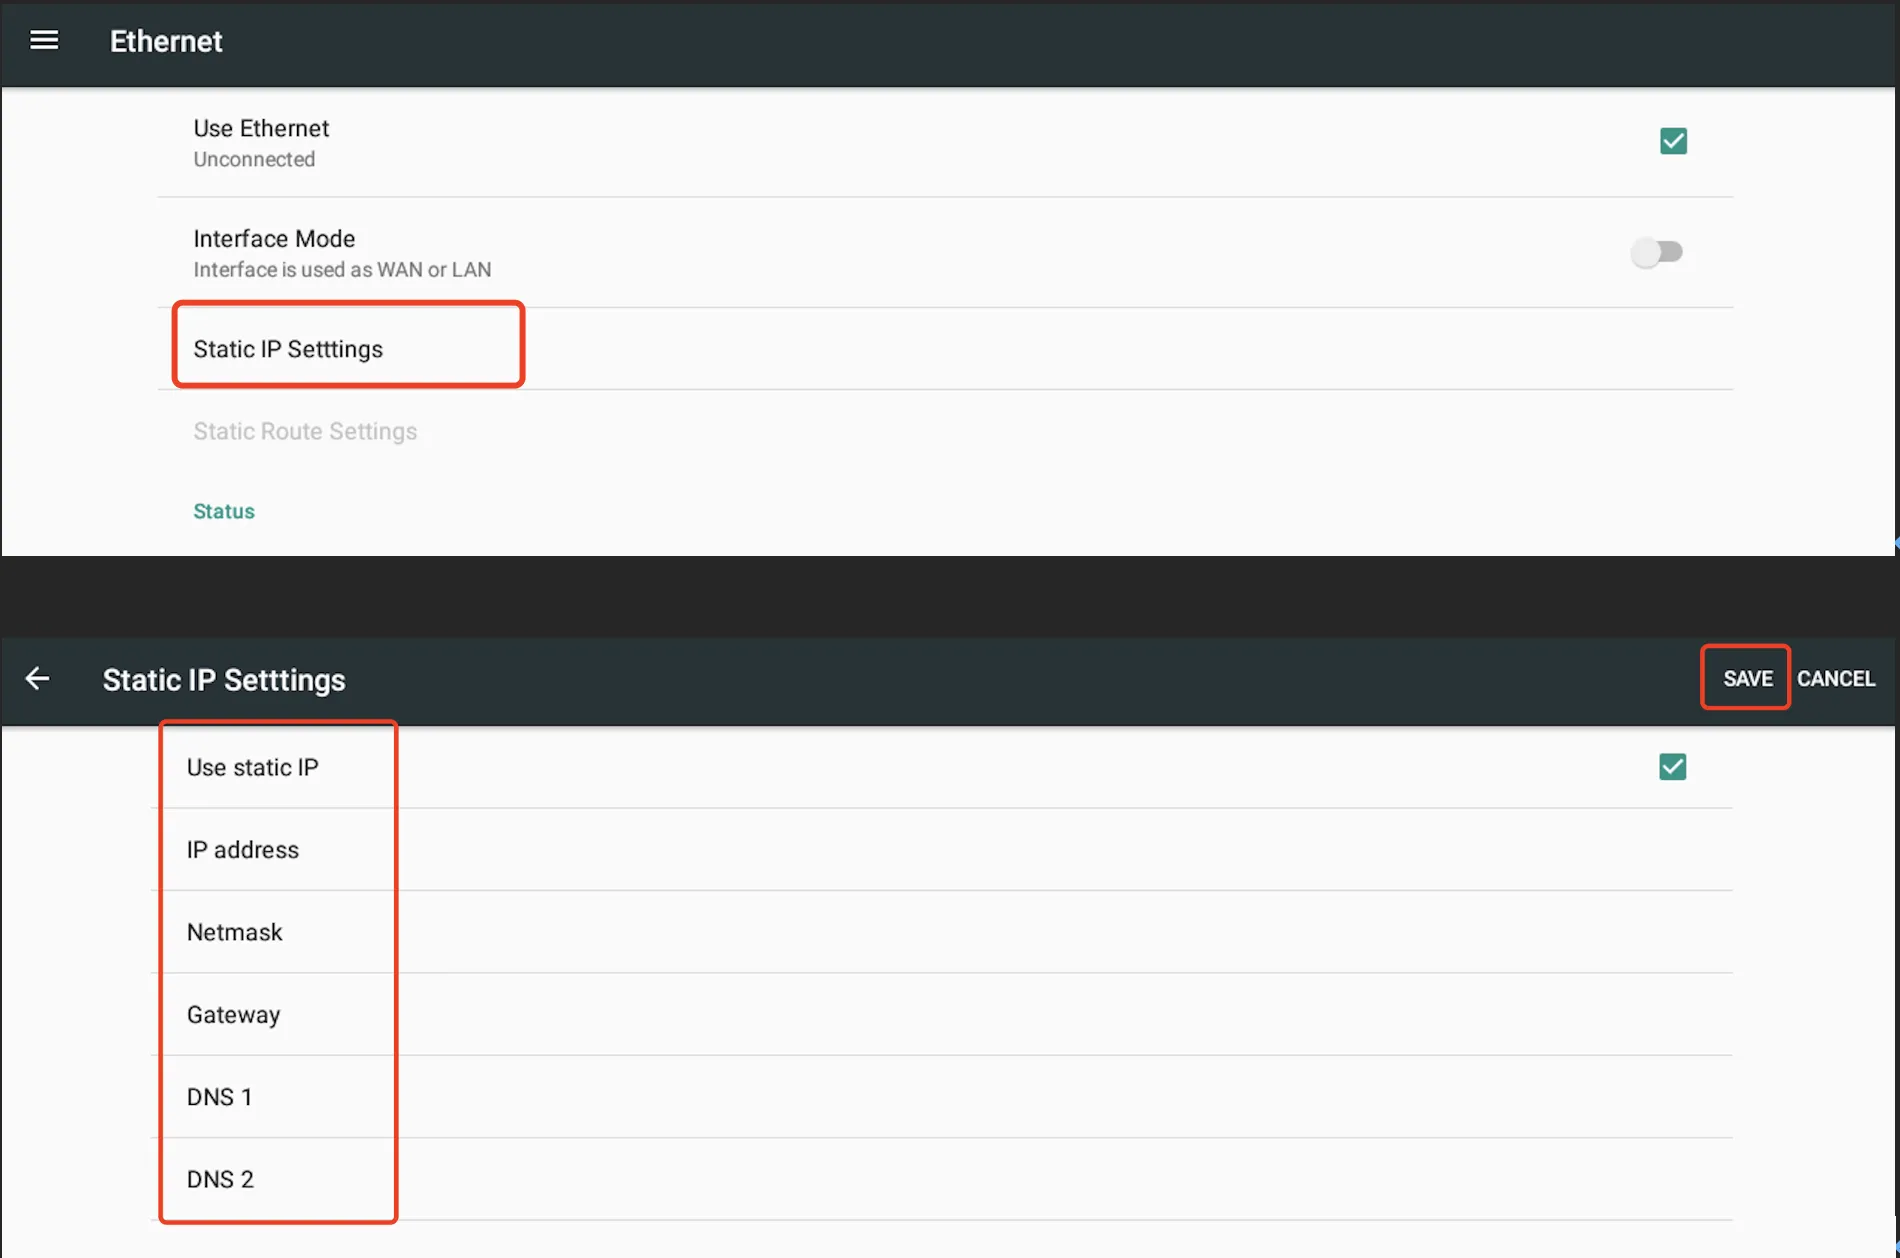This screenshot has width=1900, height=1258.
Task: Click the Unconnected status text
Action: pos(254,159)
